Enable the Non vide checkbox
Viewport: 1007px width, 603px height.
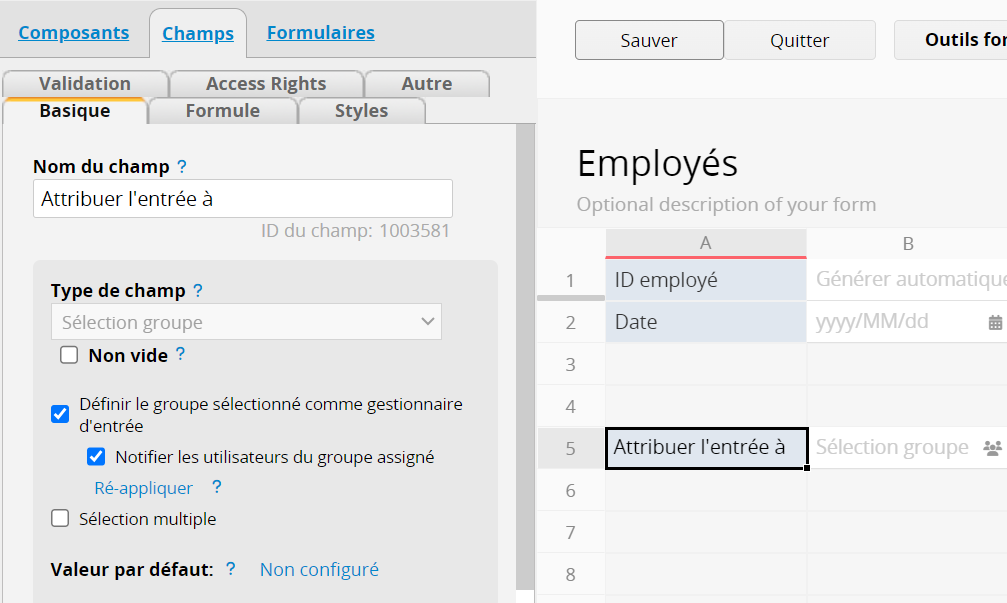pos(69,355)
